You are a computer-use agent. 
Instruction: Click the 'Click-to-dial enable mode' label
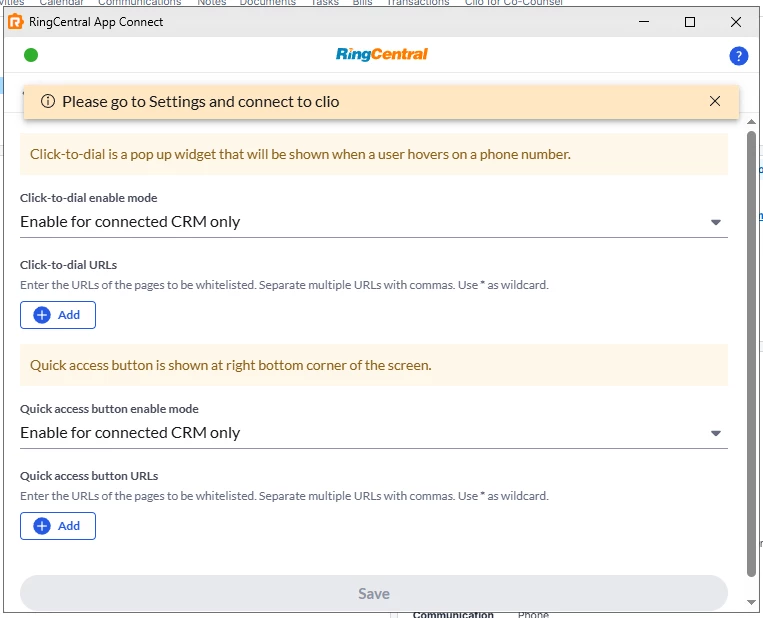(89, 198)
